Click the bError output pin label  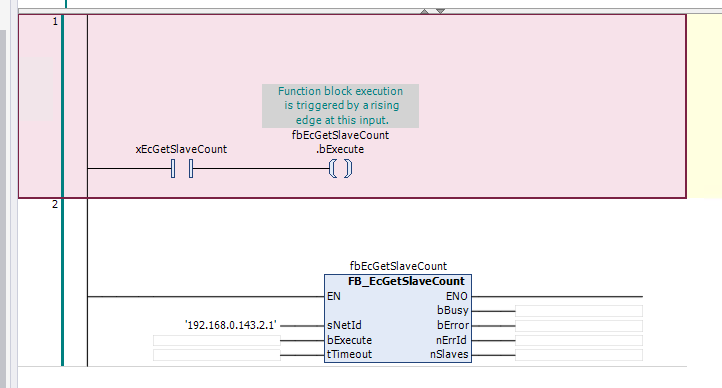(x=453, y=325)
